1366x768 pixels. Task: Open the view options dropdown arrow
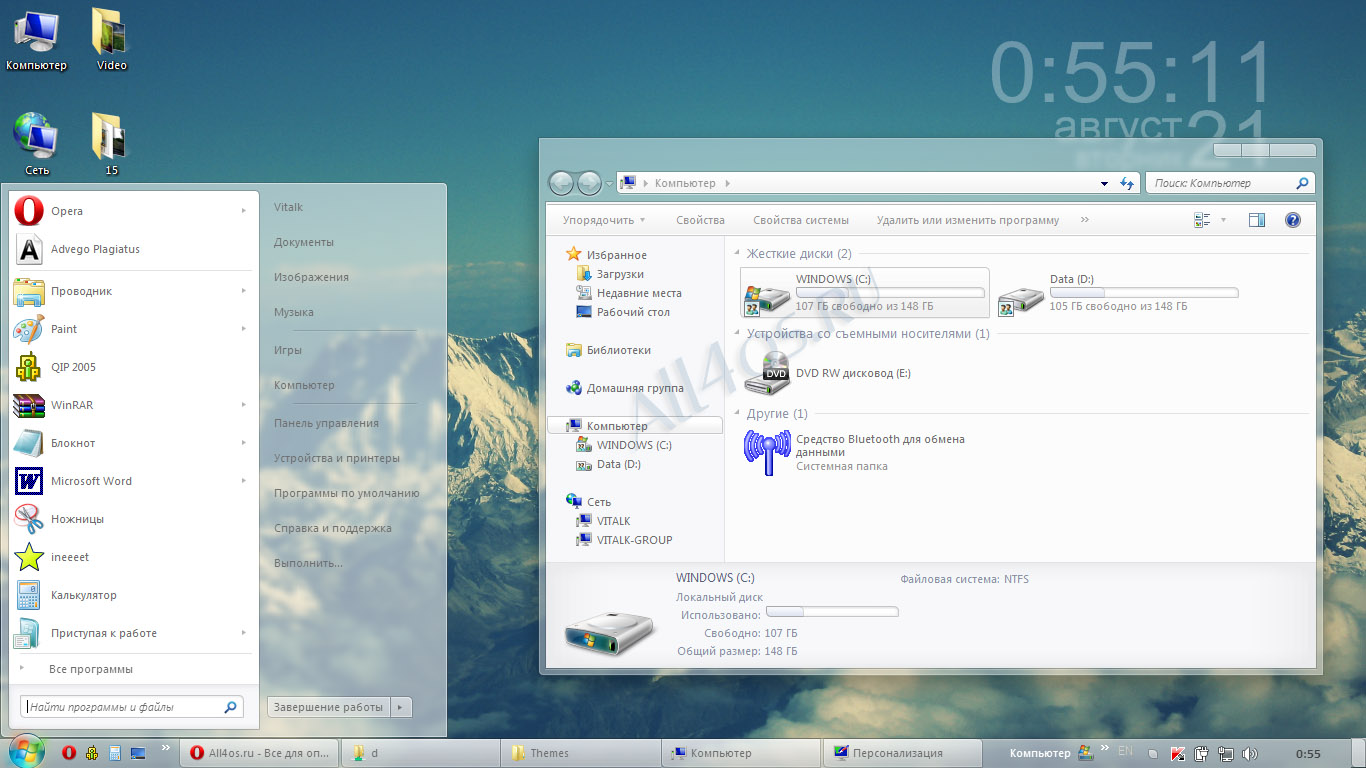coord(1222,220)
